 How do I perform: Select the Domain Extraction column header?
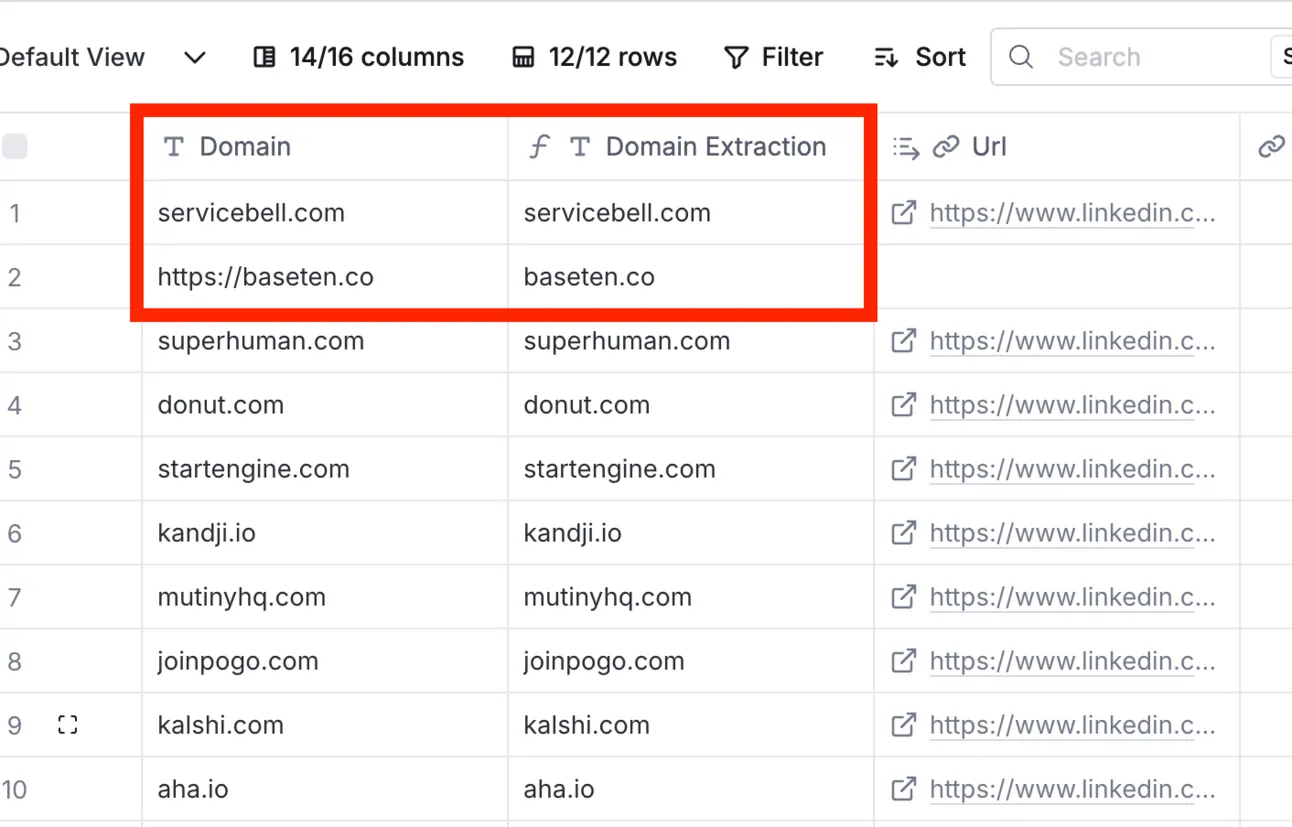691,147
